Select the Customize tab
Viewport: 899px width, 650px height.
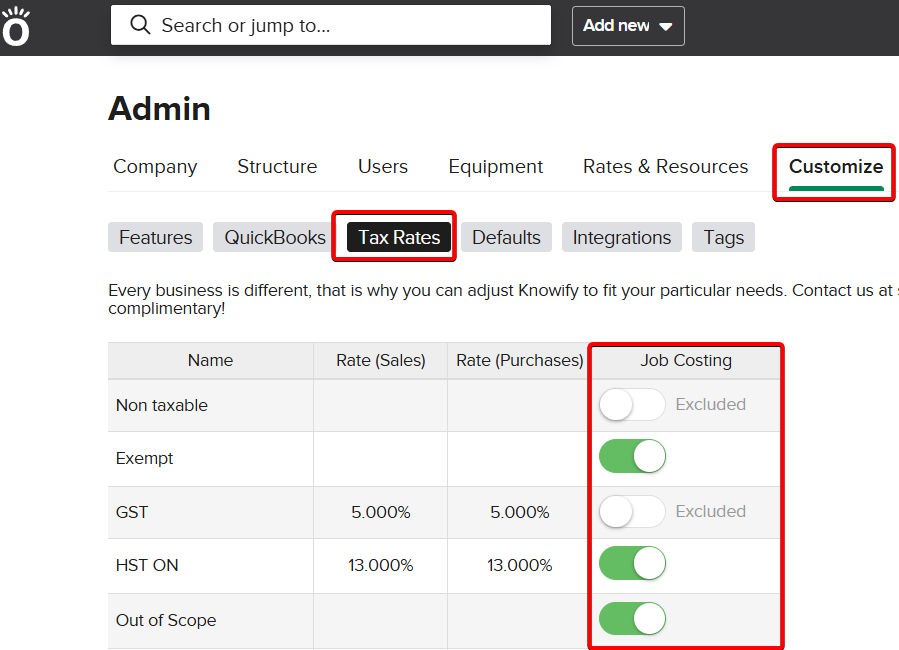click(x=835, y=167)
